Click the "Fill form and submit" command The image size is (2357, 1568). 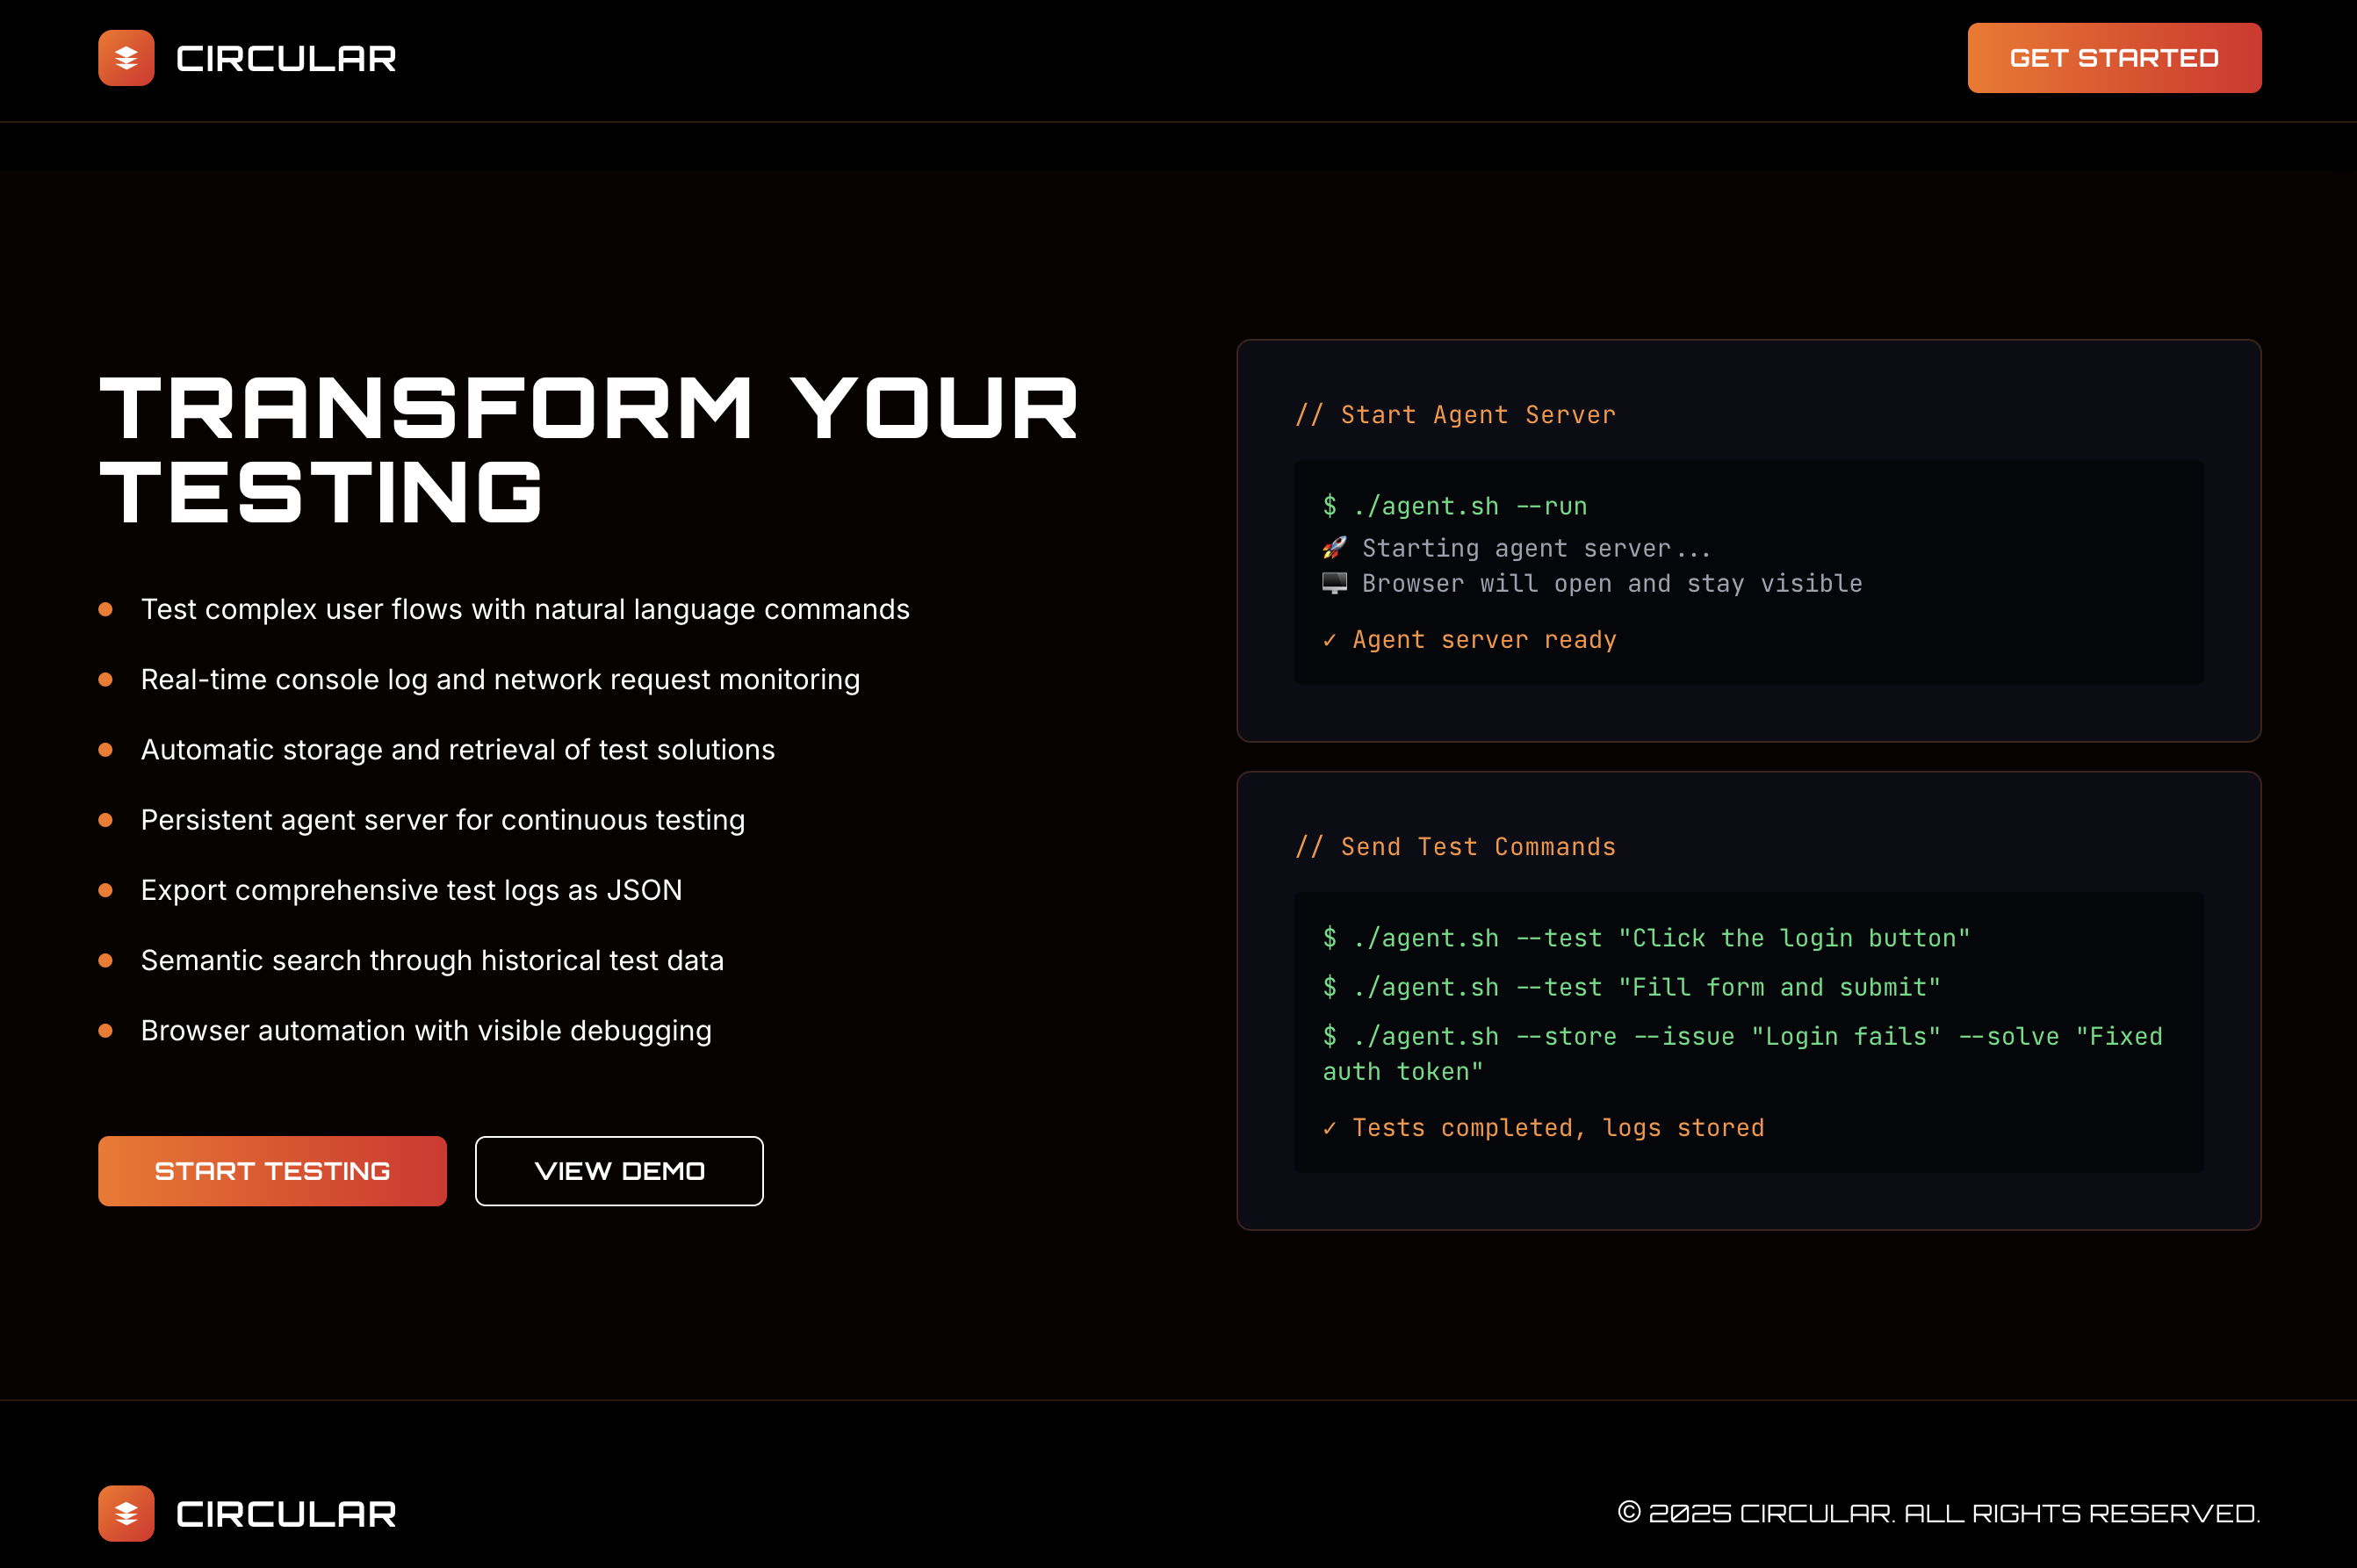point(1630,987)
